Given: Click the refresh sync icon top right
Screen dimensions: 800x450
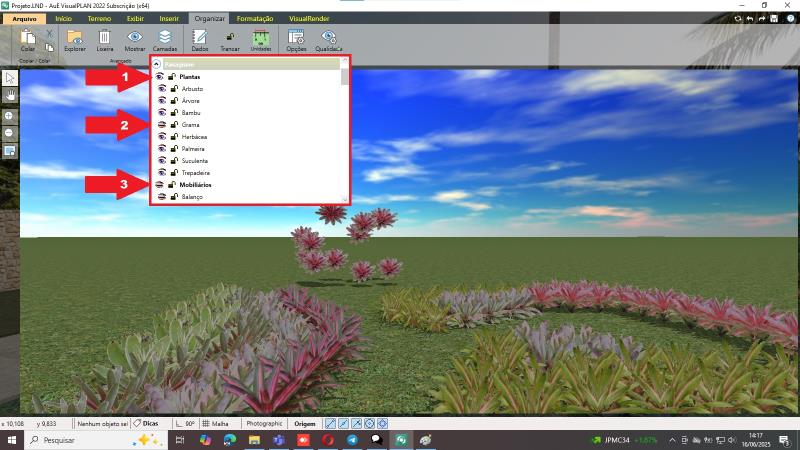Looking at the screenshot, I should point(738,18).
